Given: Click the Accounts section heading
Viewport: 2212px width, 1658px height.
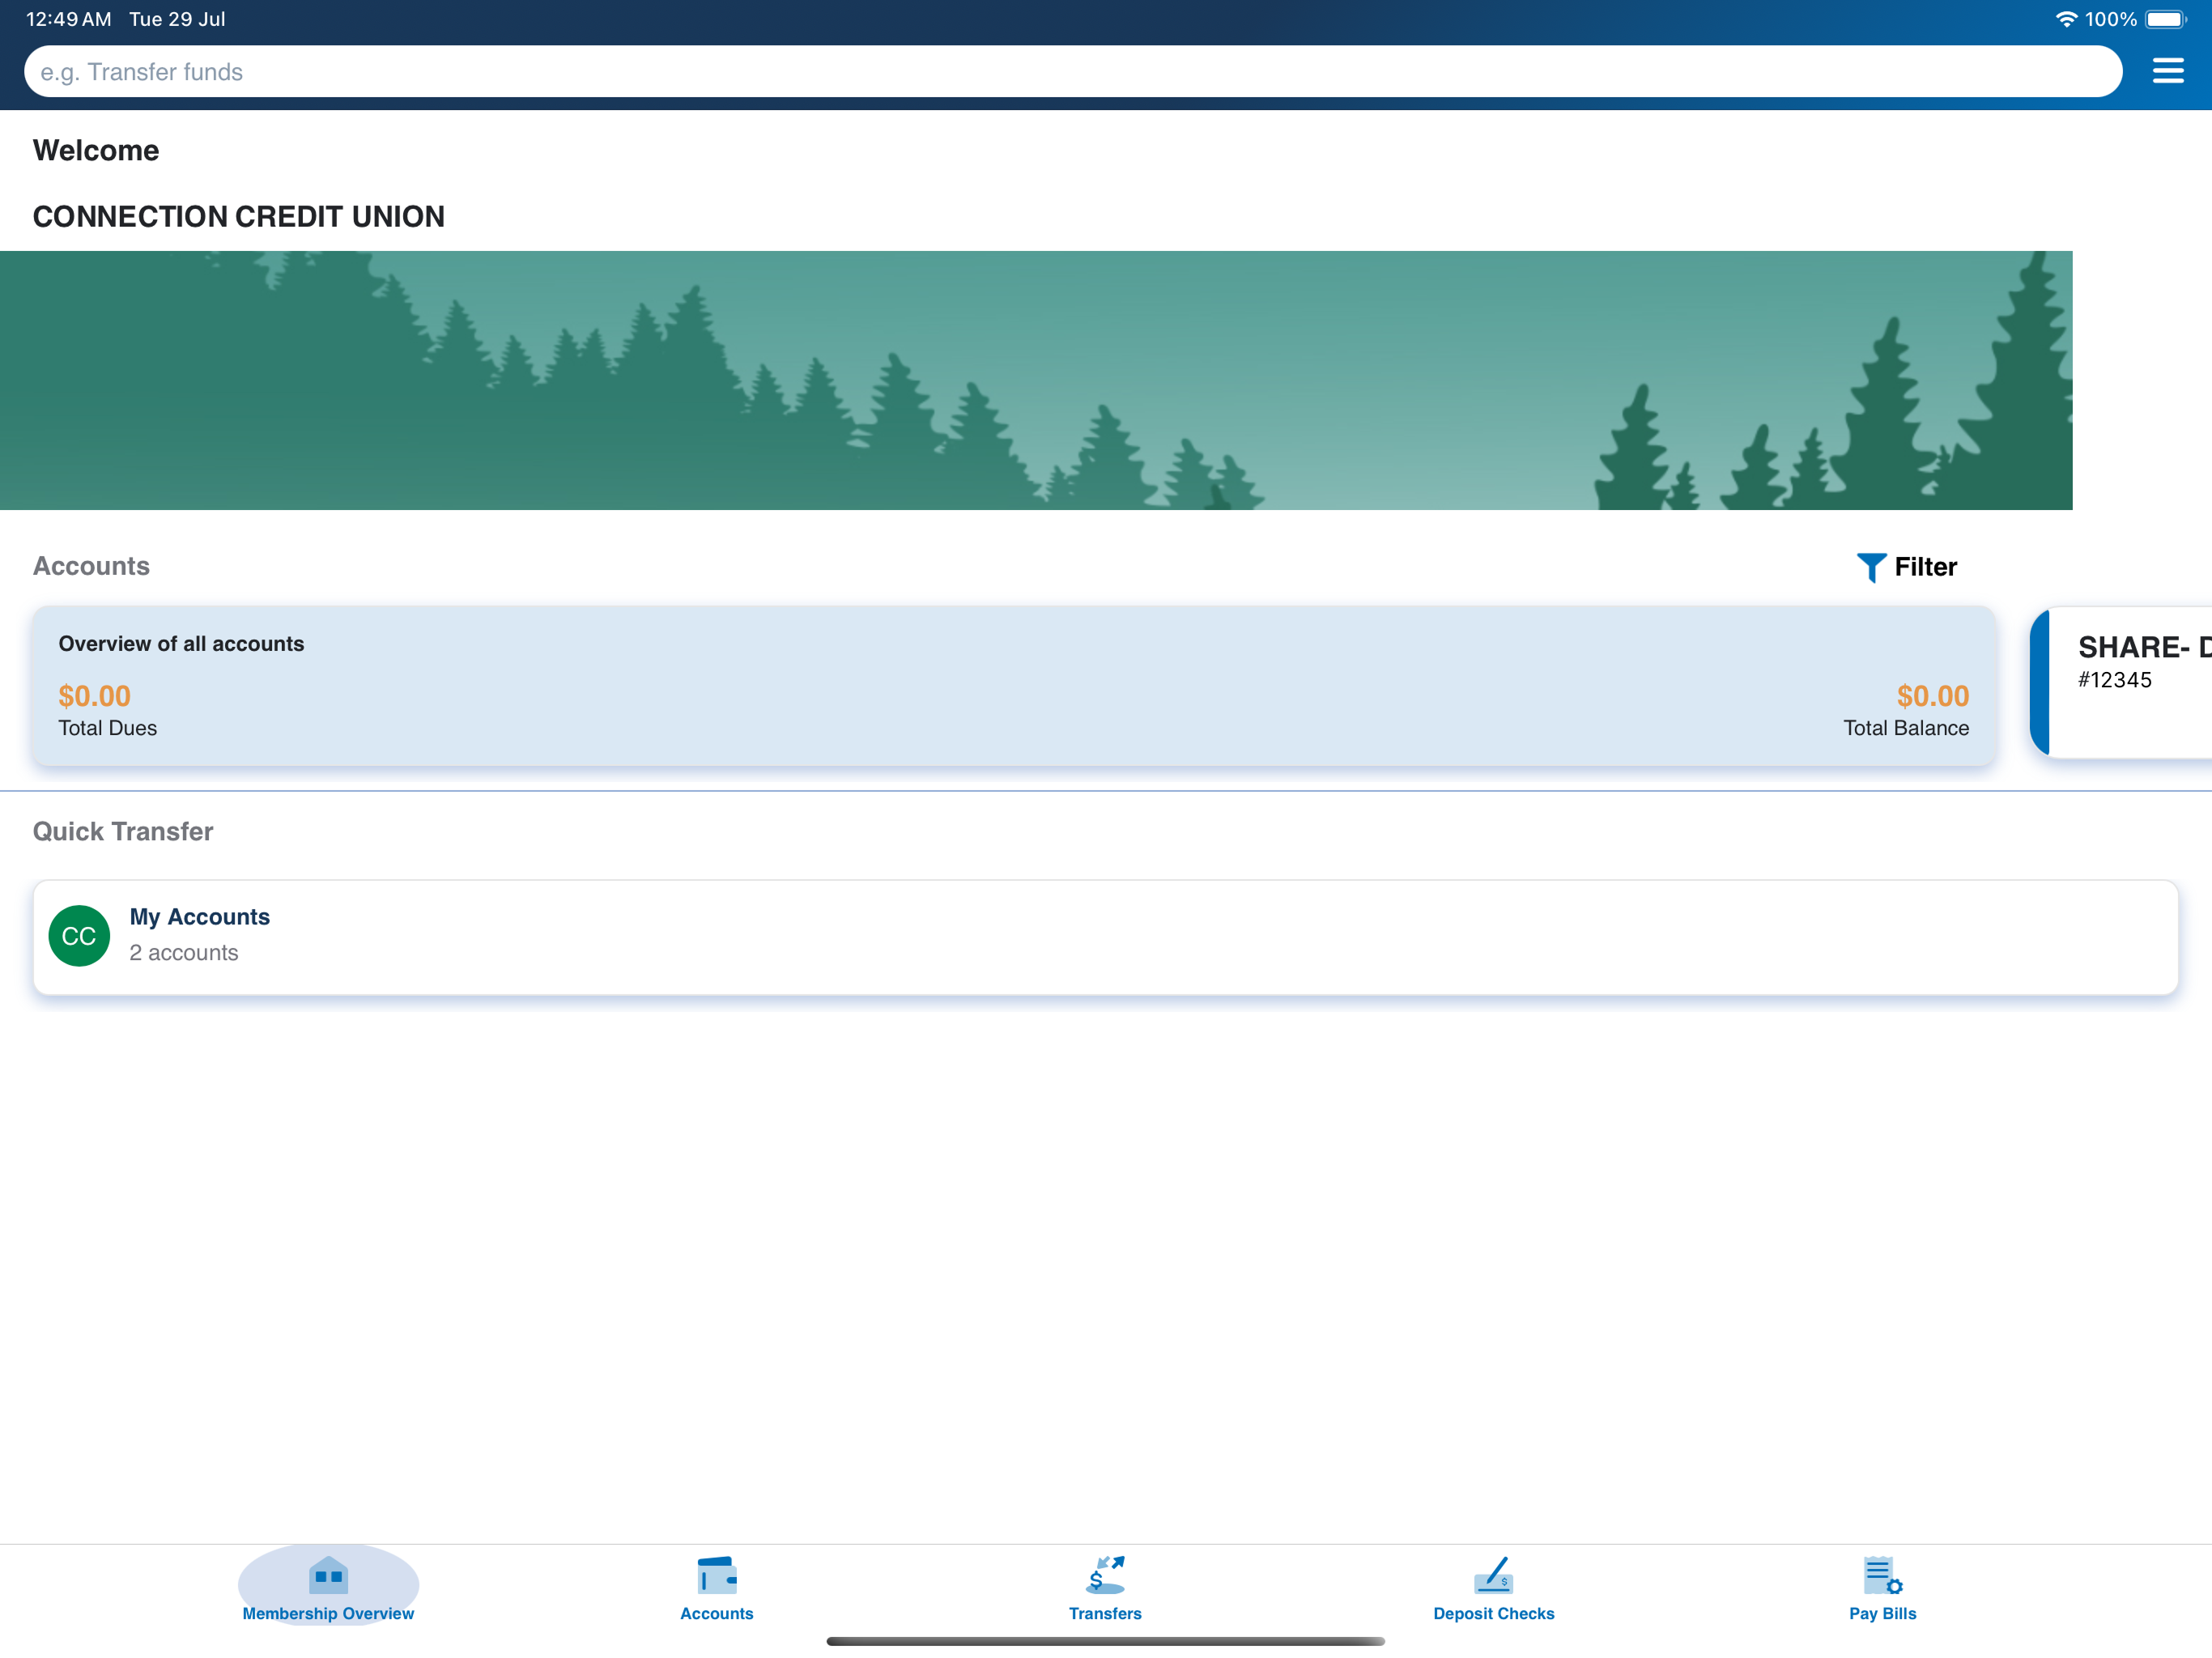Looking at the screenshot, I should point(91,566).
